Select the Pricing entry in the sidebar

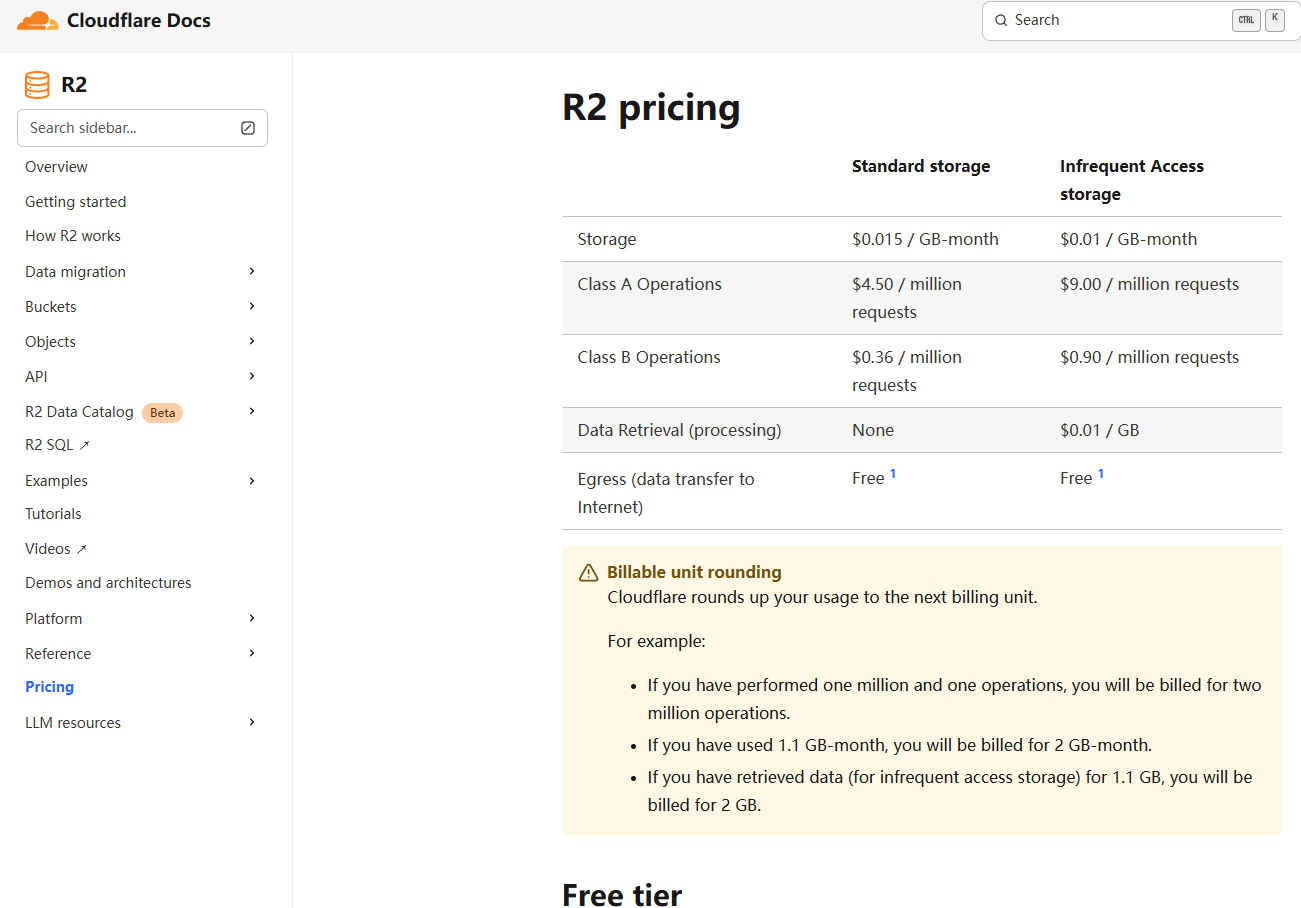(x=49, y=686)
